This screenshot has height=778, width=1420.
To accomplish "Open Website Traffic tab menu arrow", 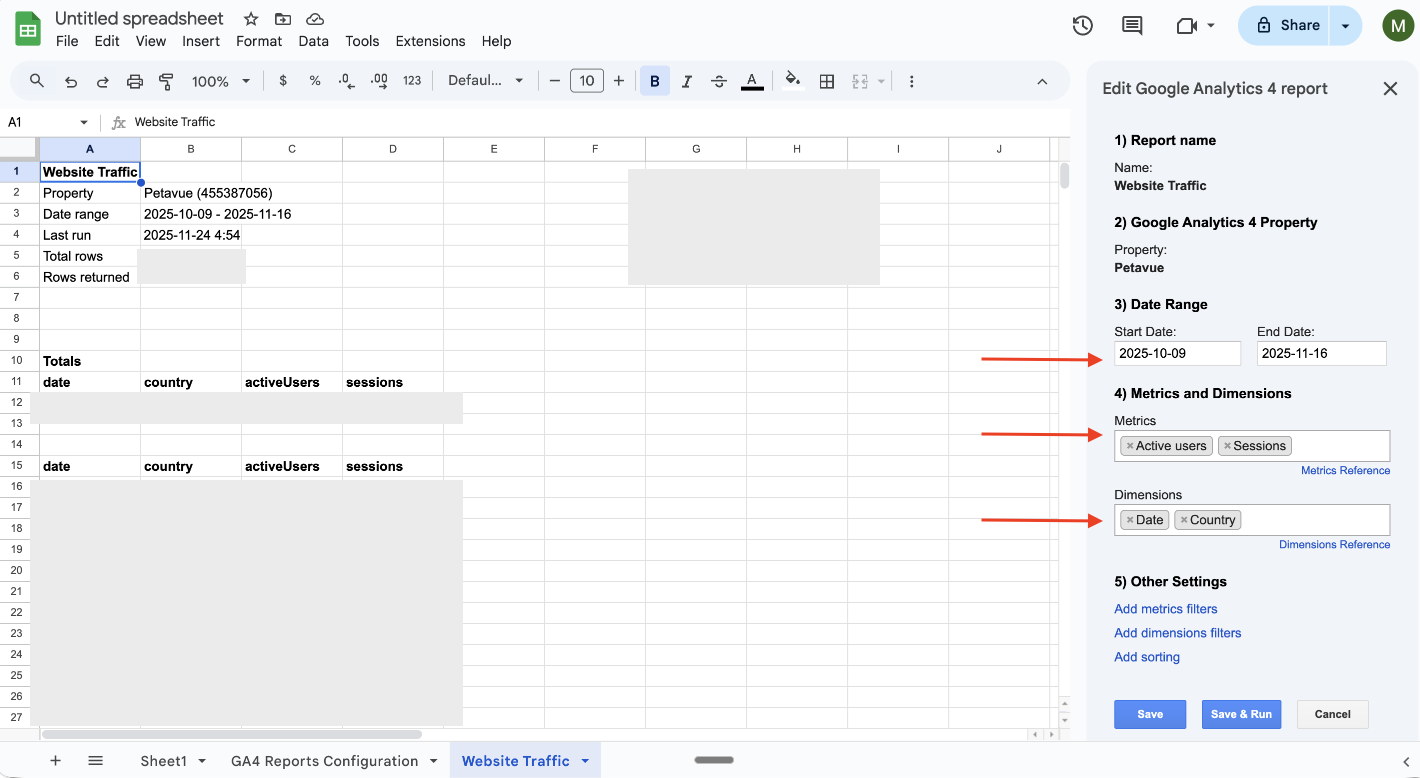I will (x=585, y=761).
